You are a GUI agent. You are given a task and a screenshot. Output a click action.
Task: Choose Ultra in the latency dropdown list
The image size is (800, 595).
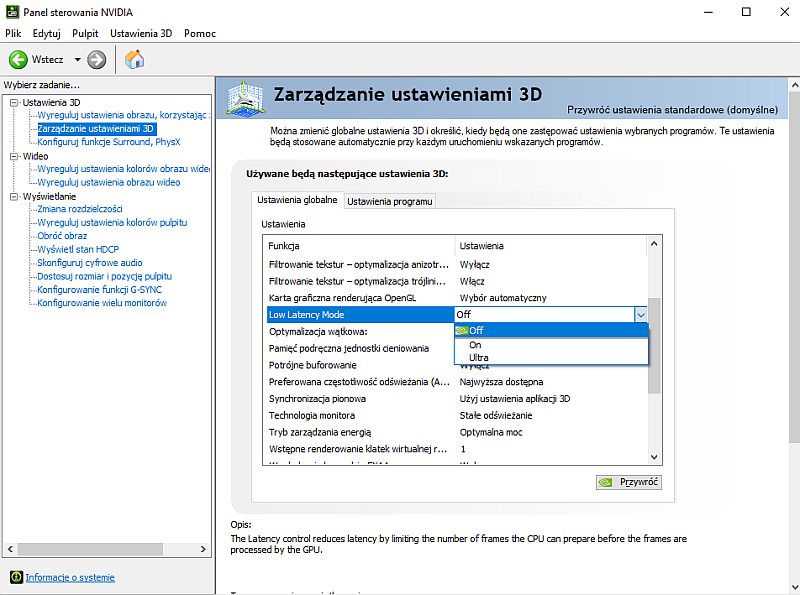[x=551, y=358]
